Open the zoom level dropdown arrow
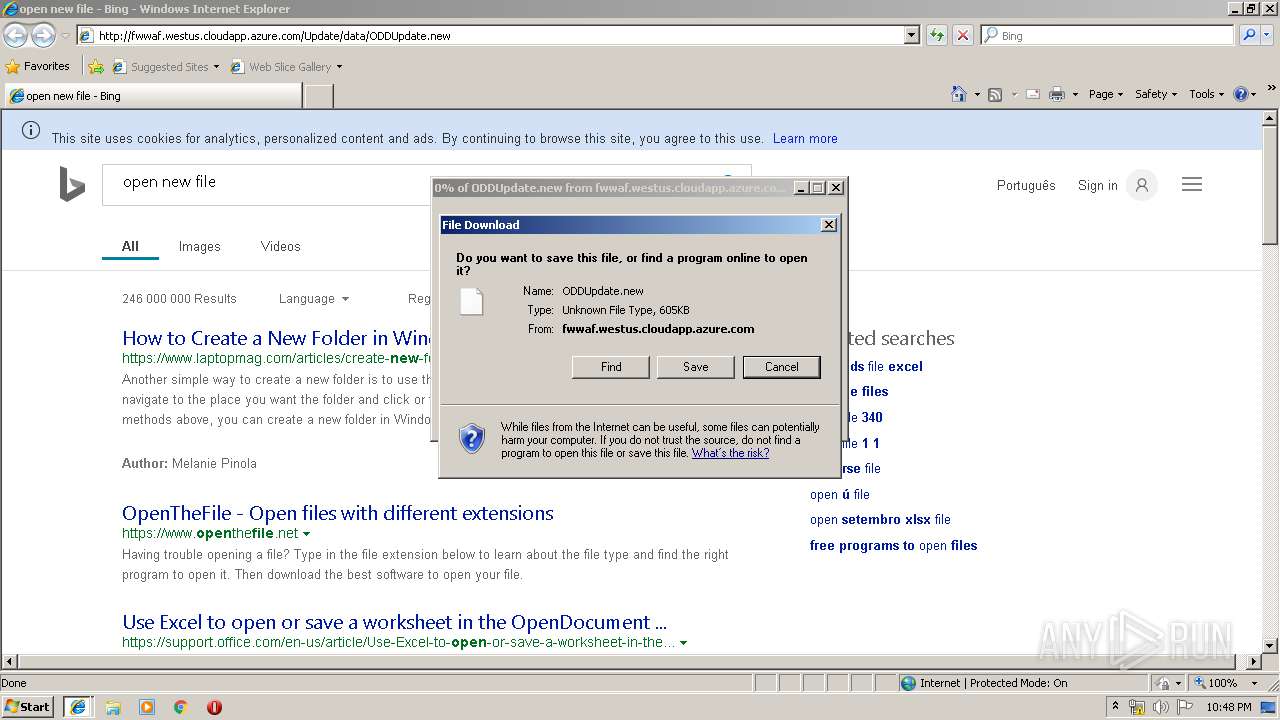This screenshot has width=1280, height=720. (1254, 683)
